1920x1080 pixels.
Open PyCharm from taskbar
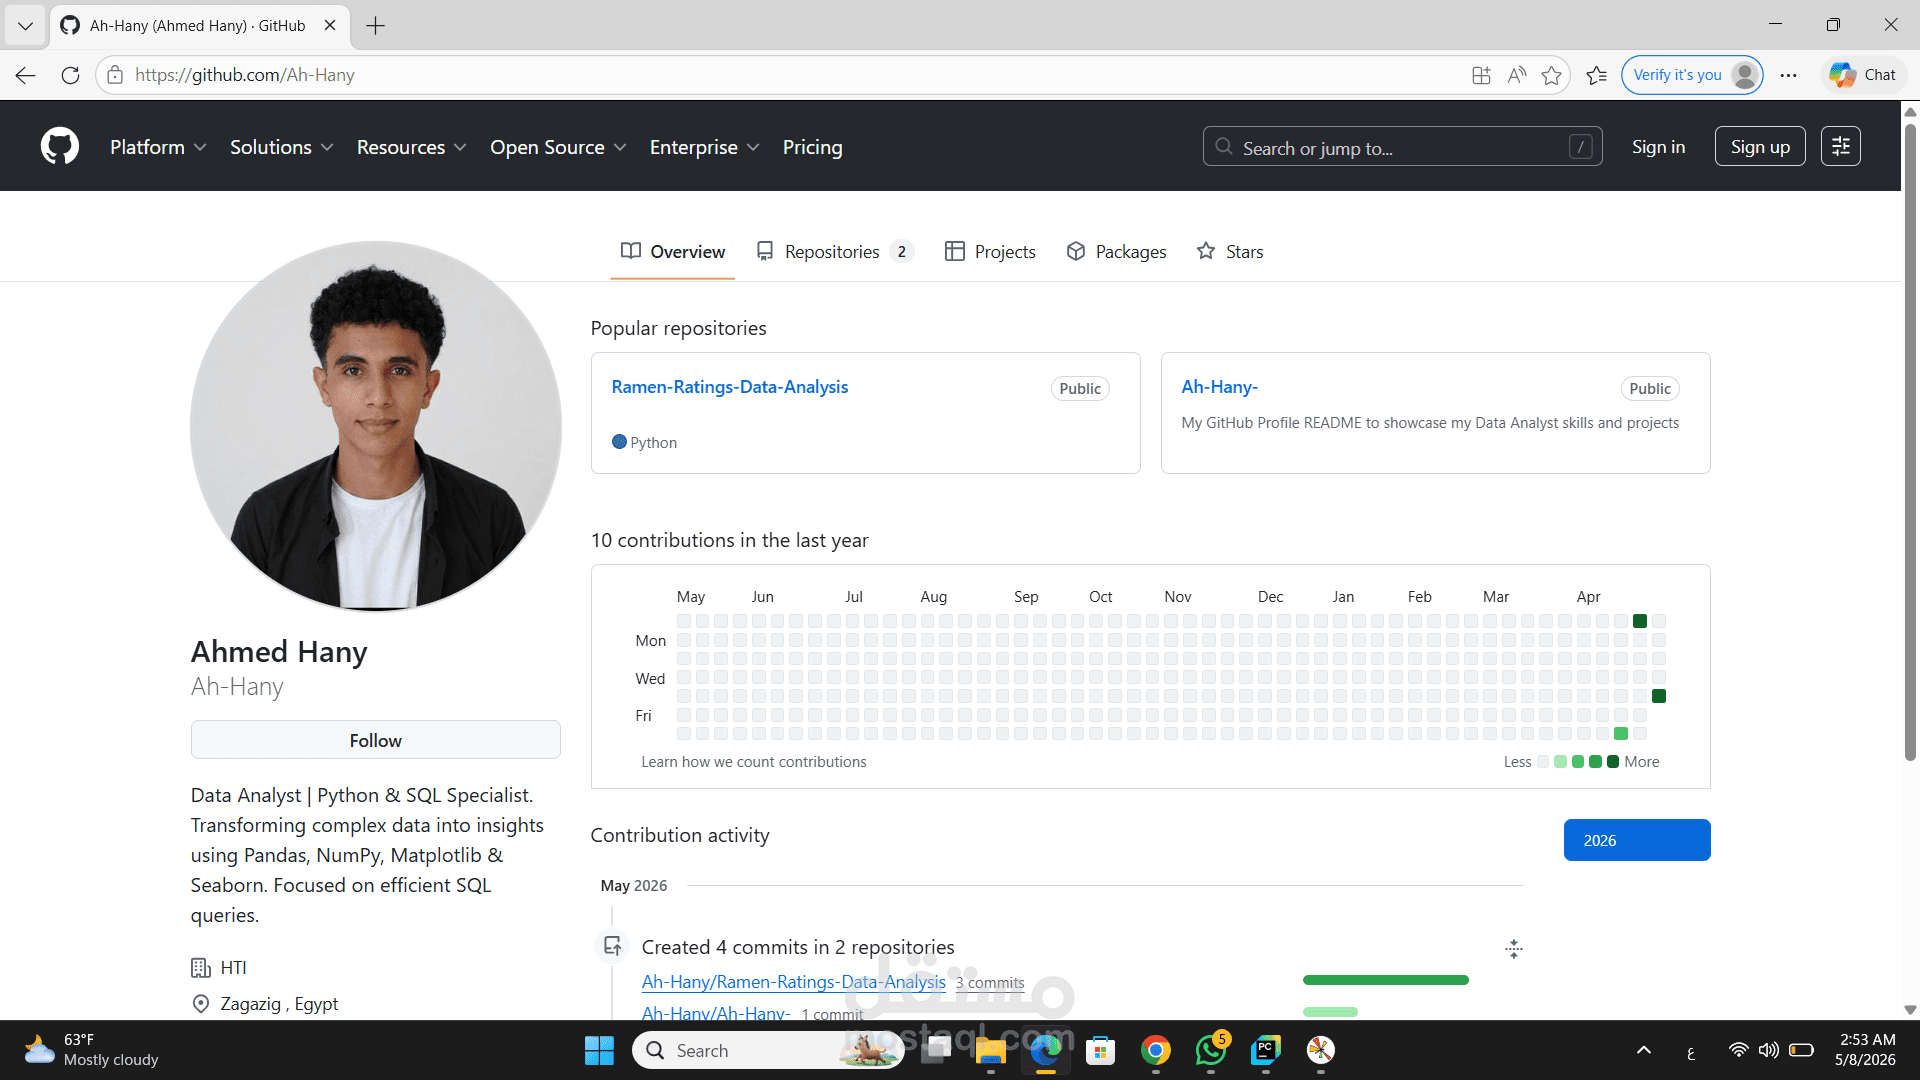[x=1266, y=1050]
